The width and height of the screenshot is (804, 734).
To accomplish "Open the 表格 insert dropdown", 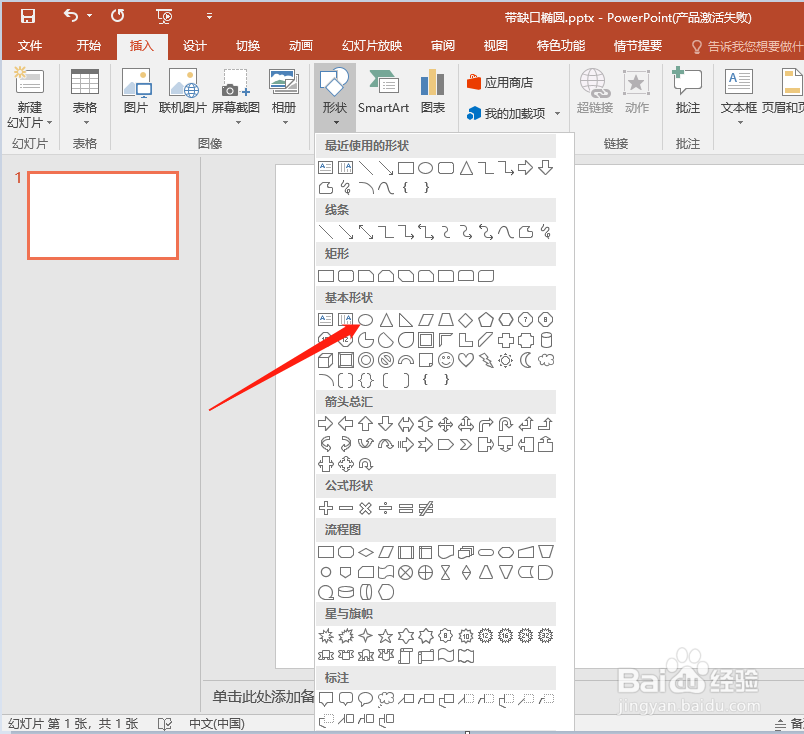I will [85, 97].
